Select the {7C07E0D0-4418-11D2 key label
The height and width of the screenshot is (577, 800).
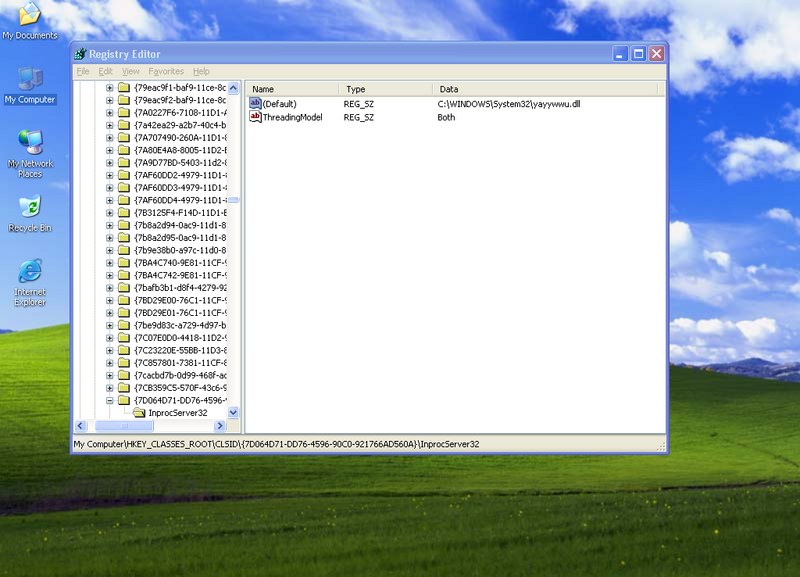pyautogui.click(x=181, y=338)
